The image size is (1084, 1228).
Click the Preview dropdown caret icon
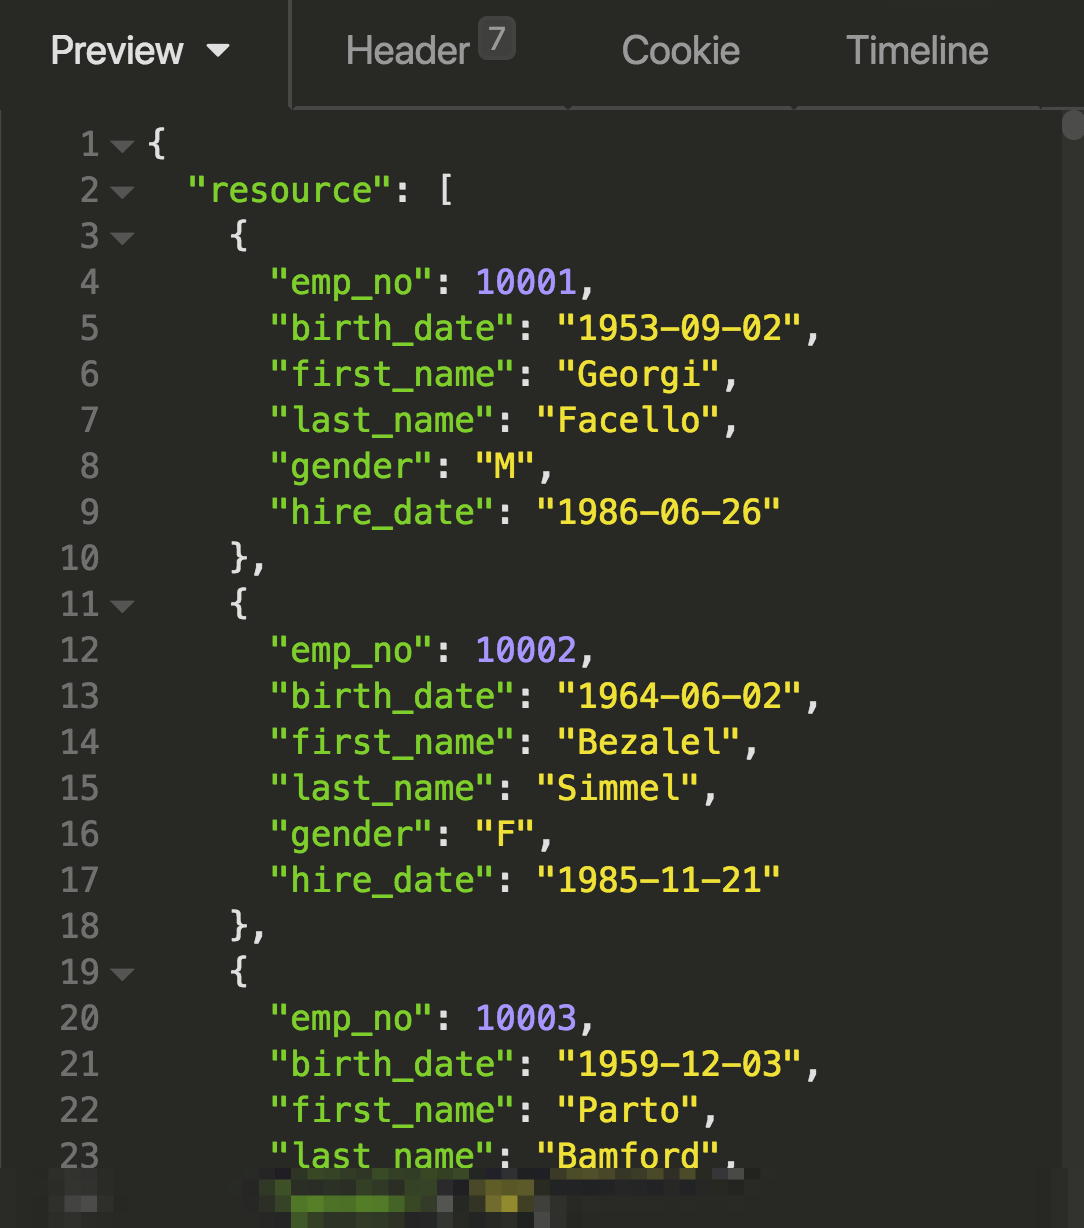coord(218,52)
